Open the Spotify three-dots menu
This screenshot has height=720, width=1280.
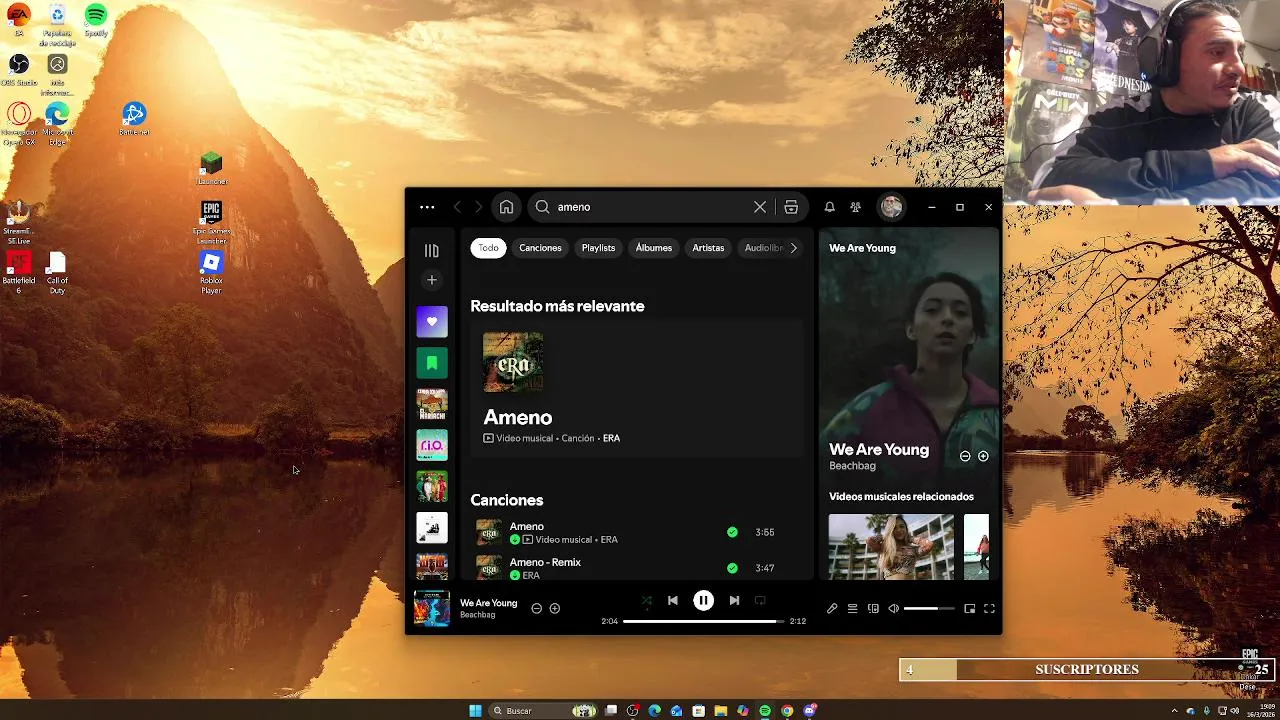coord(427,207)
